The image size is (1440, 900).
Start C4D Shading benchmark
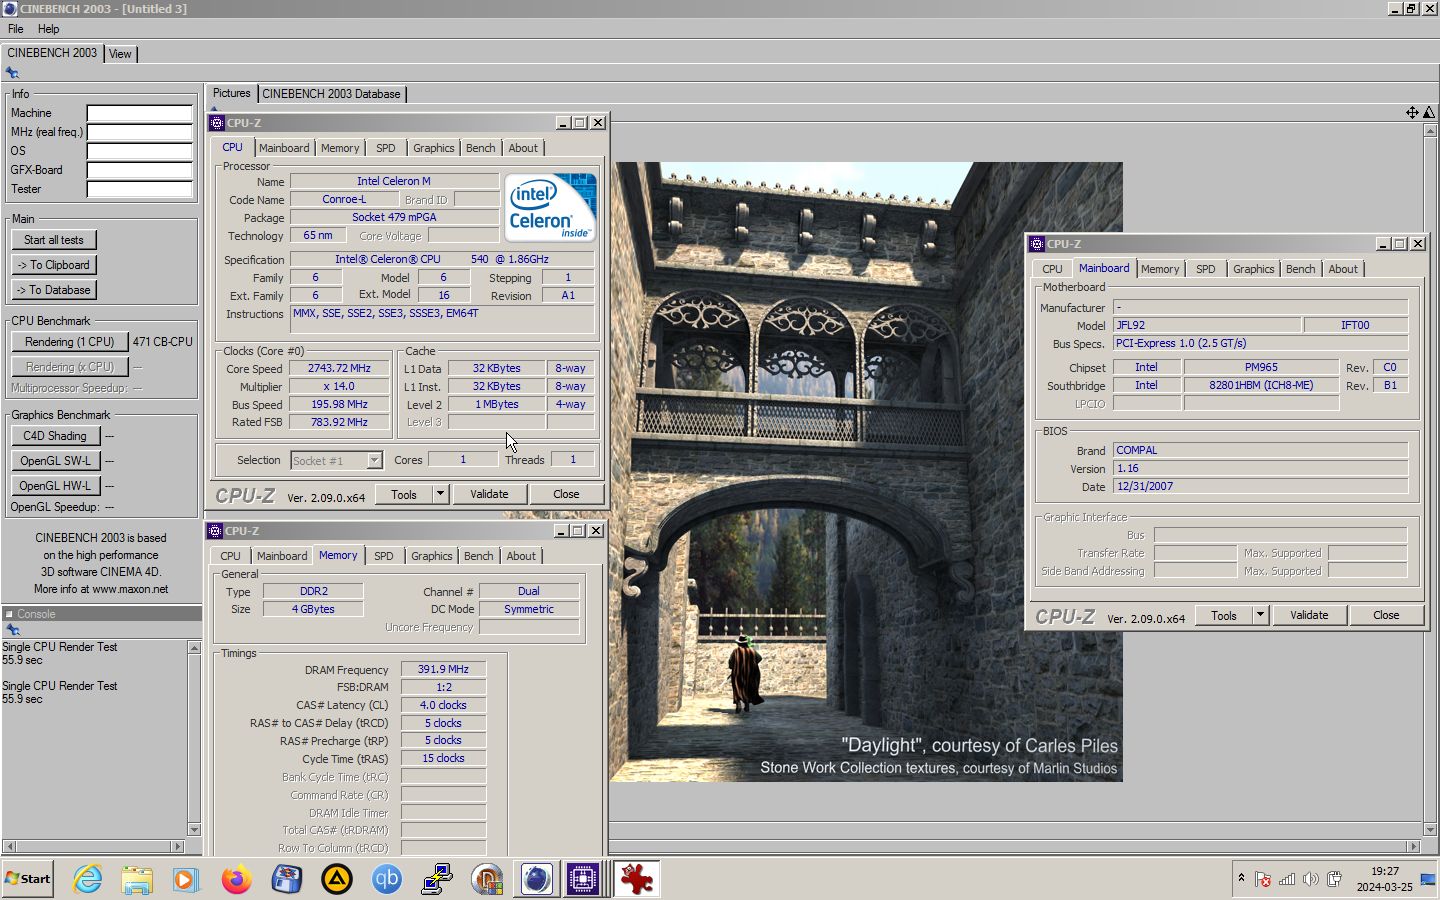tap(55, 436)
